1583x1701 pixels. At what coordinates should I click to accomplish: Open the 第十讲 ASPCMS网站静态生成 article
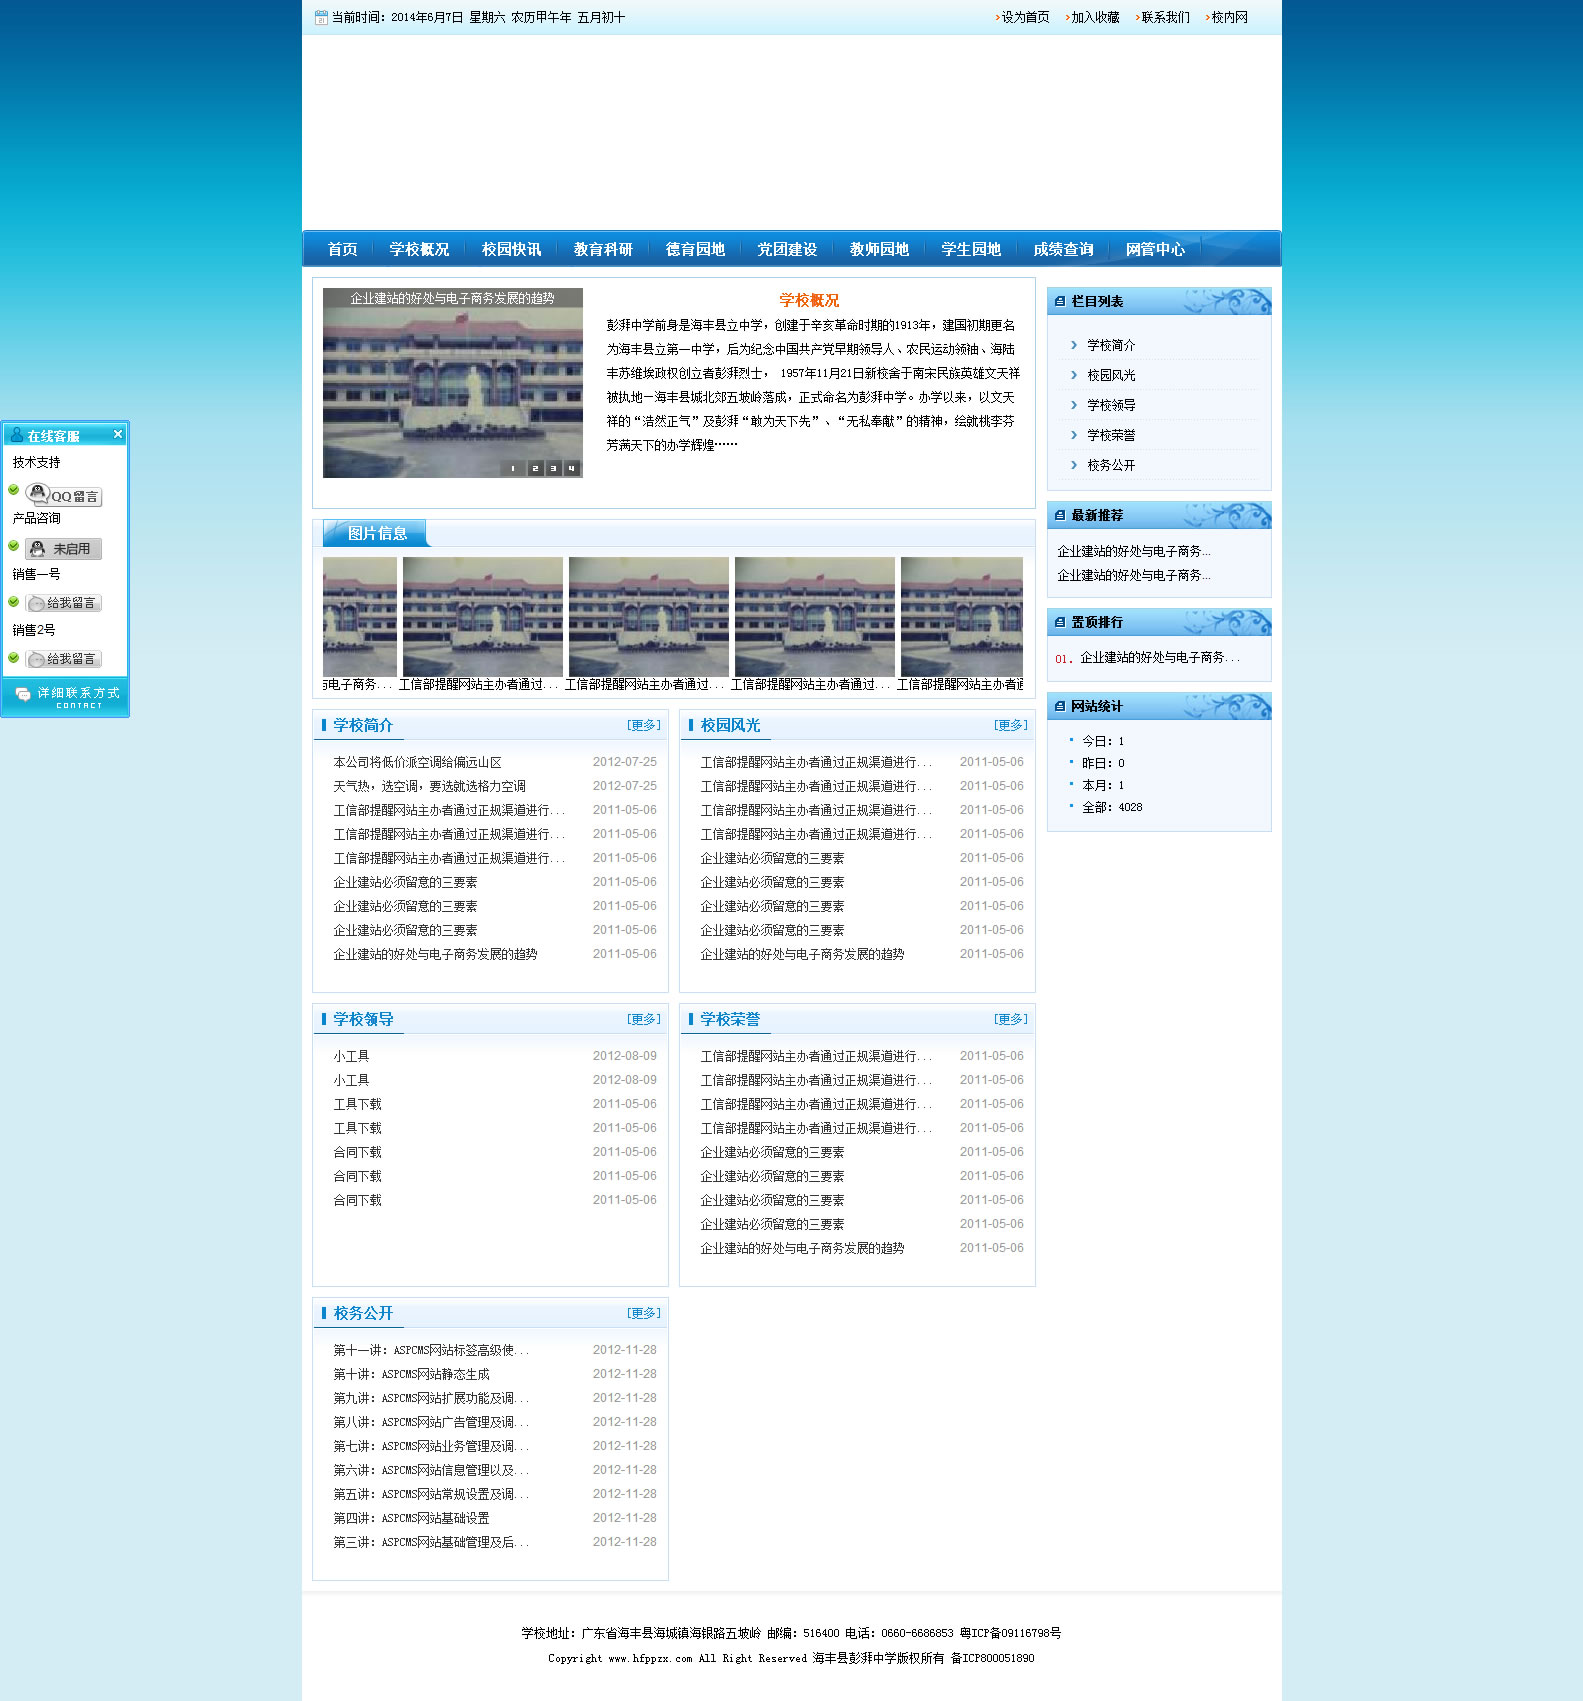(411, 1374)
